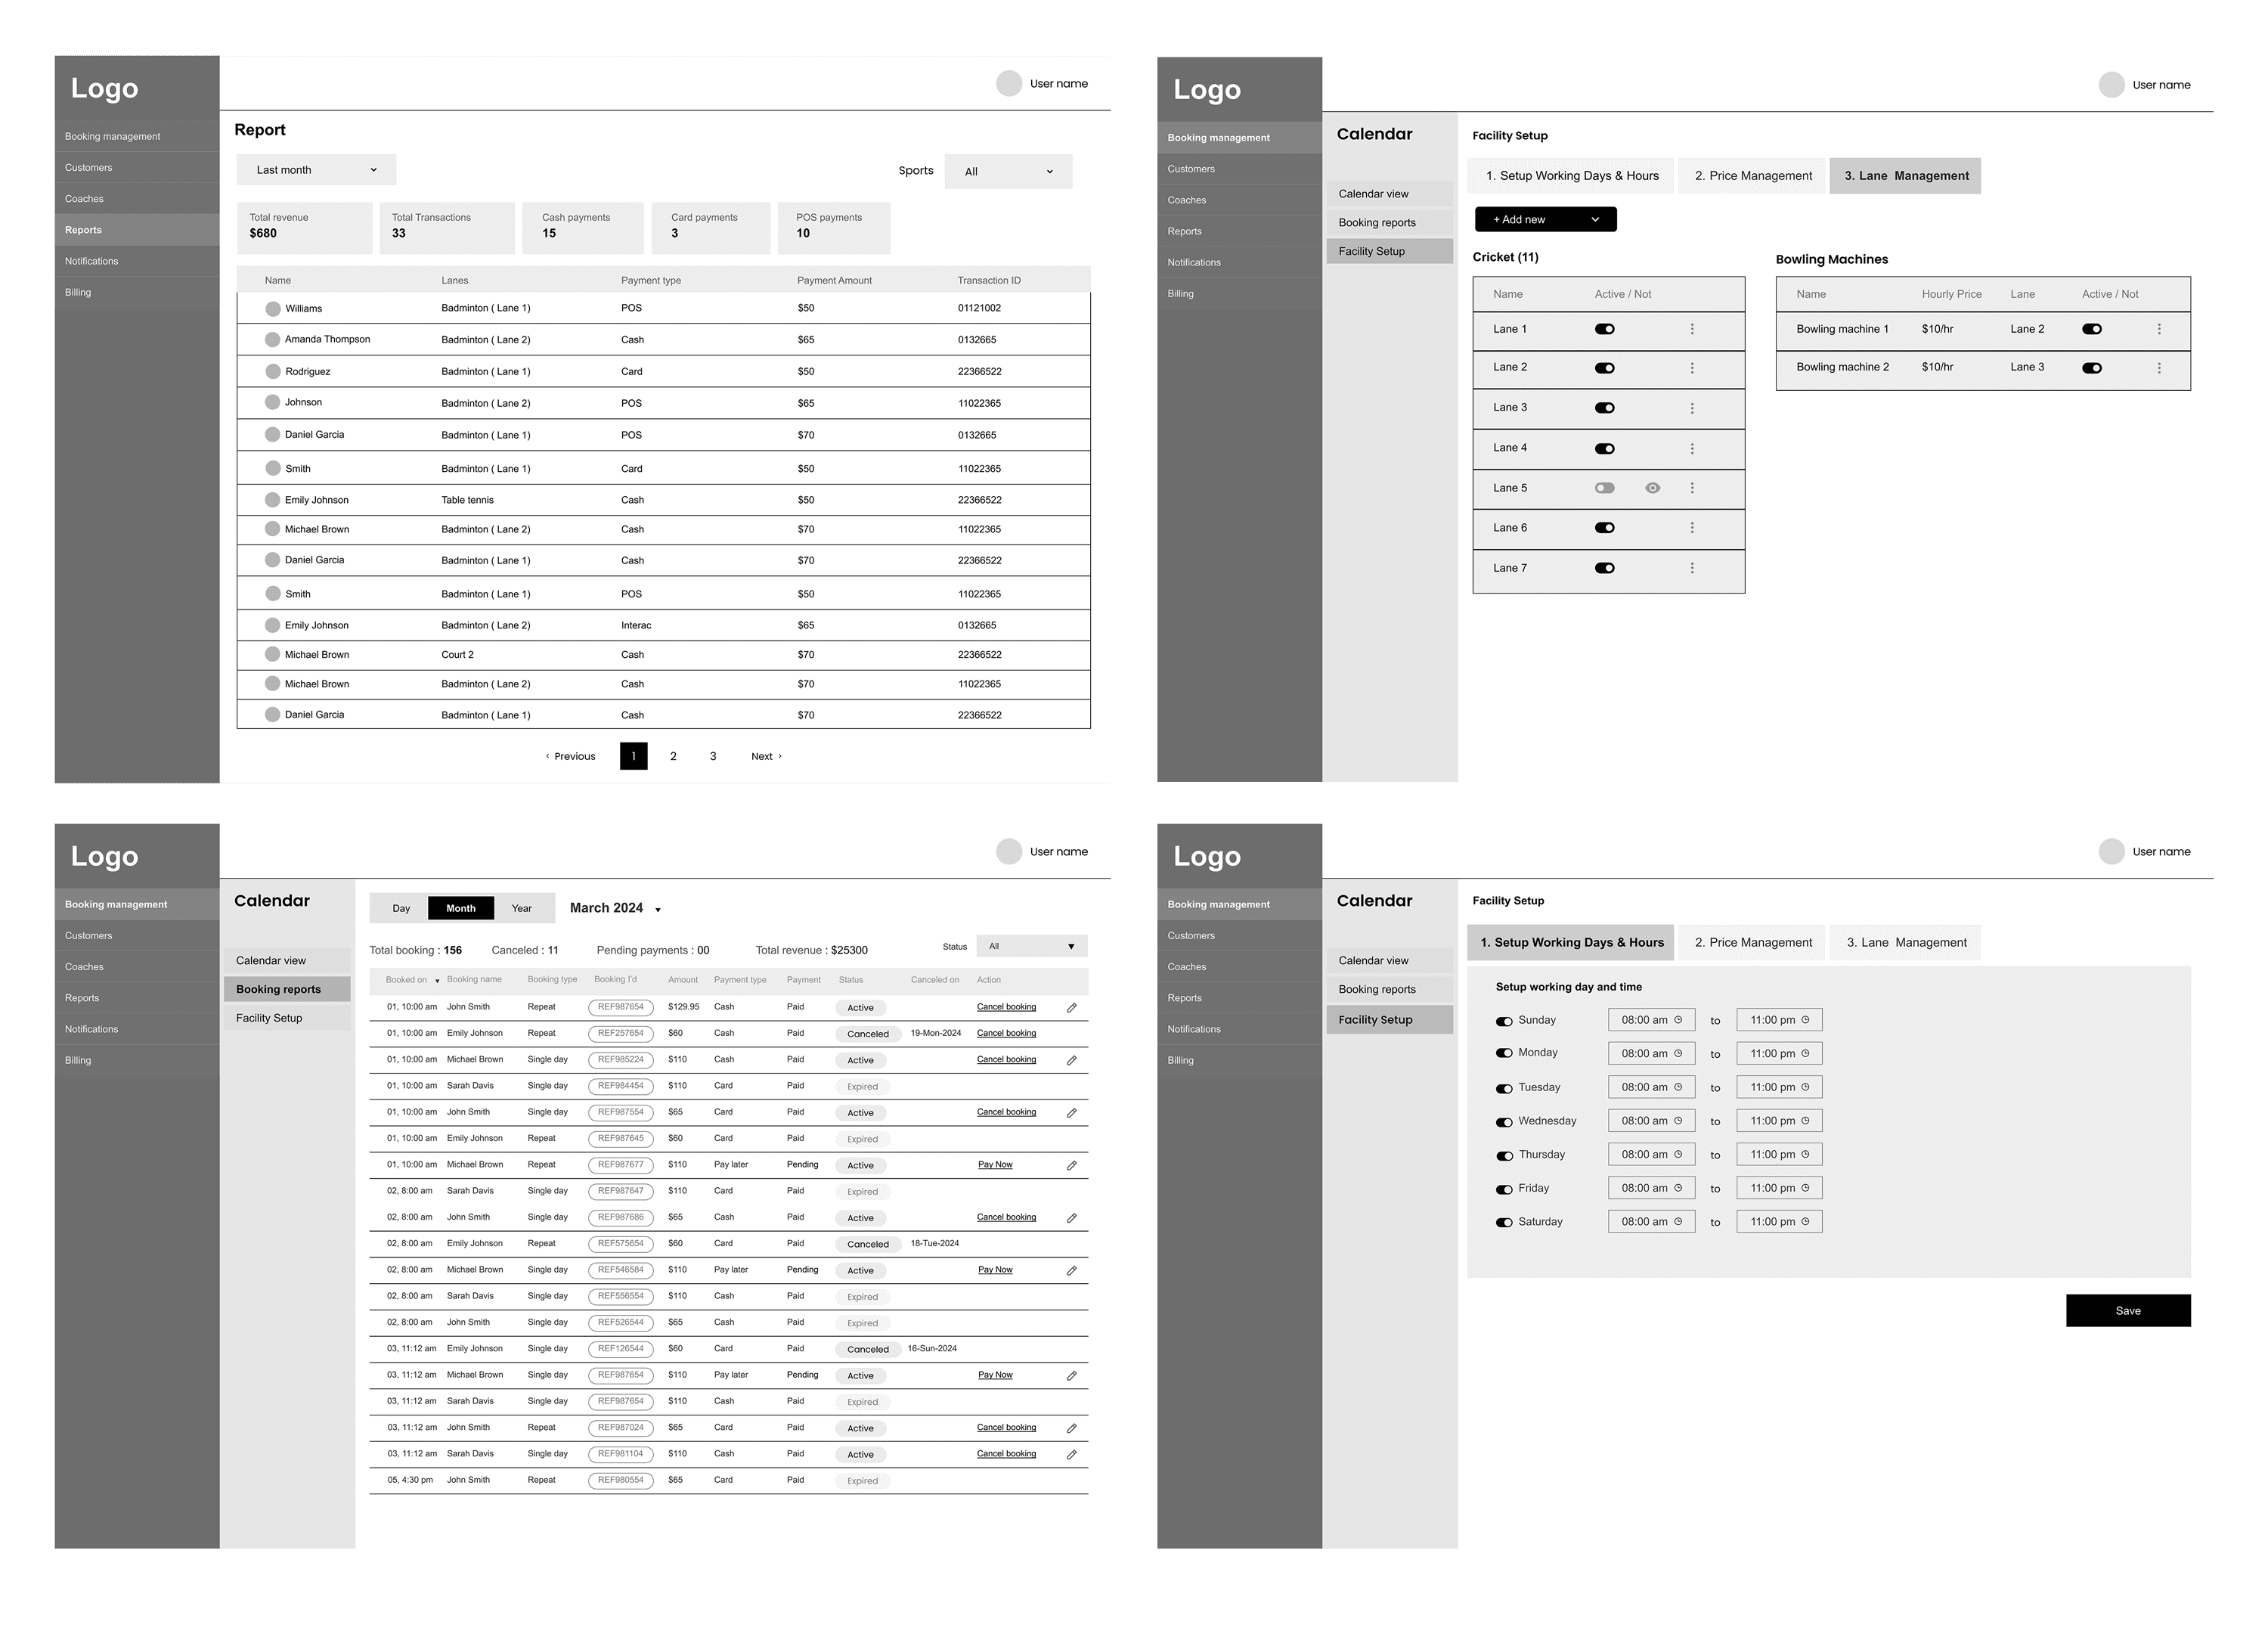Click Pay Now link for REF546584
The width and height of the screenshot is (2268, 1631).
(994, 1270)
